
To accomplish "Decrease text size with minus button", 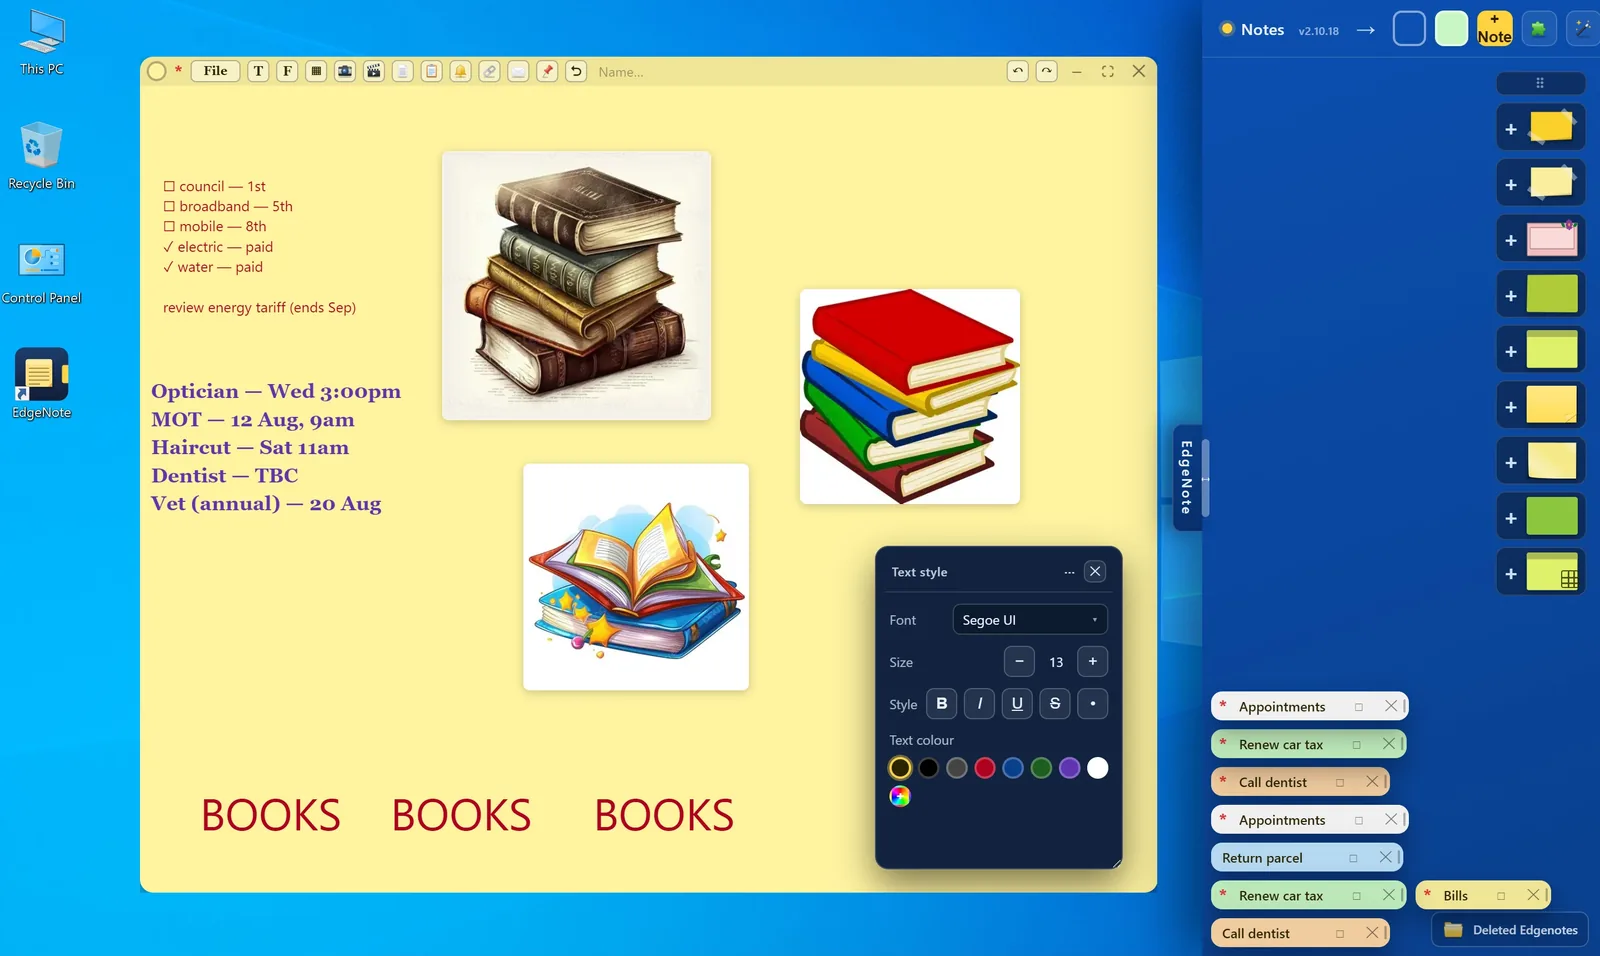I will [x=1019, y=662].
